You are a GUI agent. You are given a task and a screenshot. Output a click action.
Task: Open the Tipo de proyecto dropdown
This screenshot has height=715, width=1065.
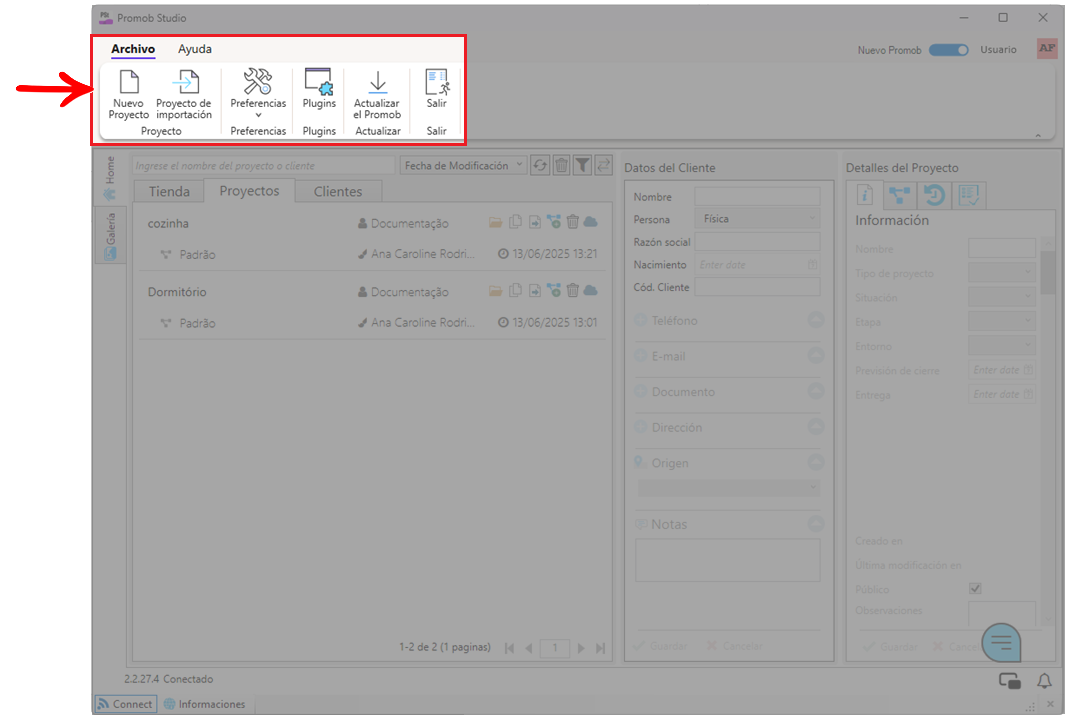pyautogui.click(x=1002, y=273)
